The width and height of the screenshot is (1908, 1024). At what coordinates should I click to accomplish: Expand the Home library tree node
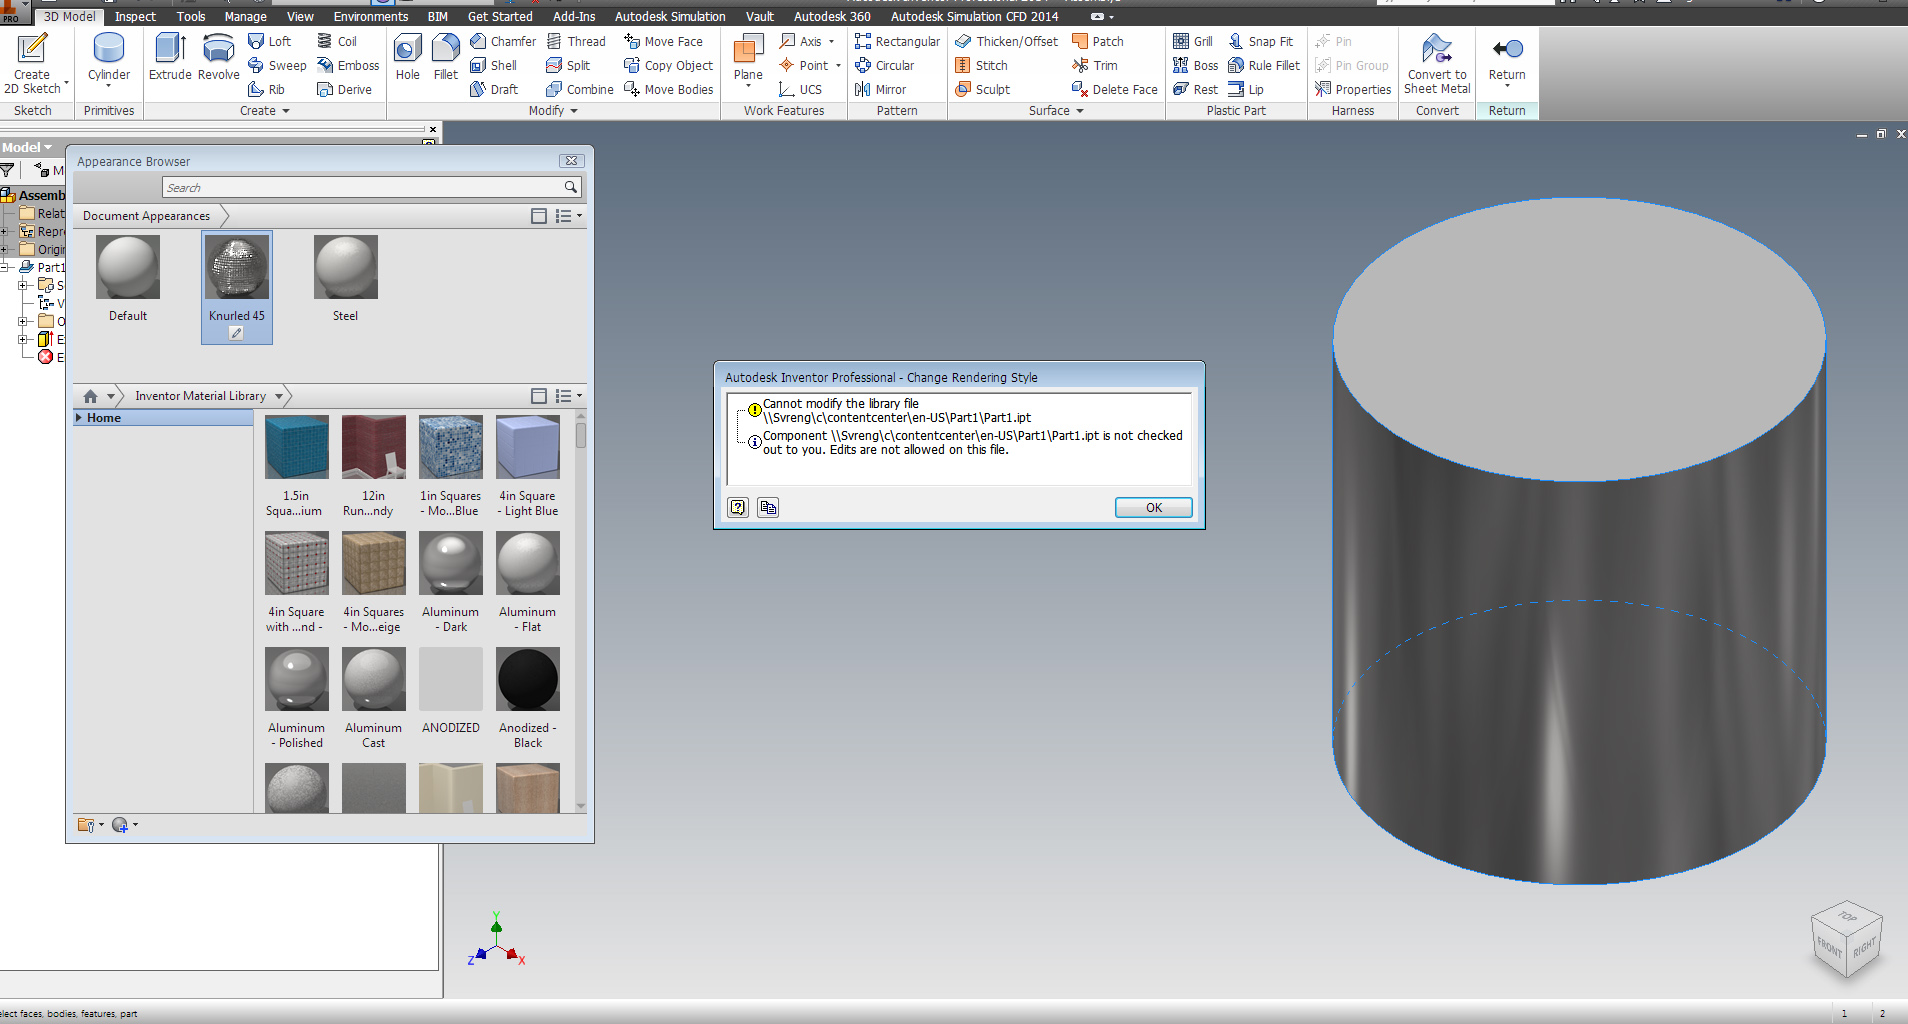pos(78,418)
